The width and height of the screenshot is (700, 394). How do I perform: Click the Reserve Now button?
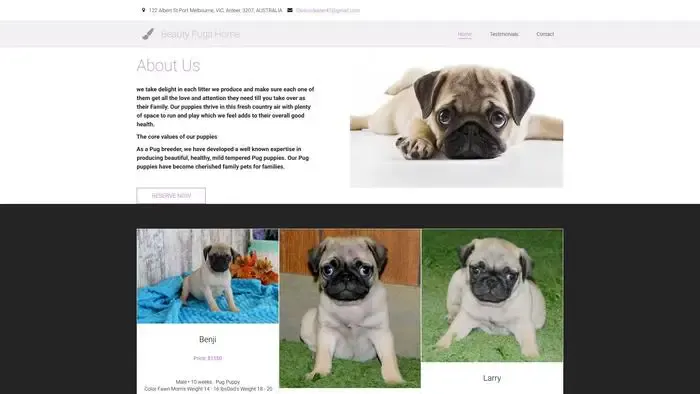[171, 195]
